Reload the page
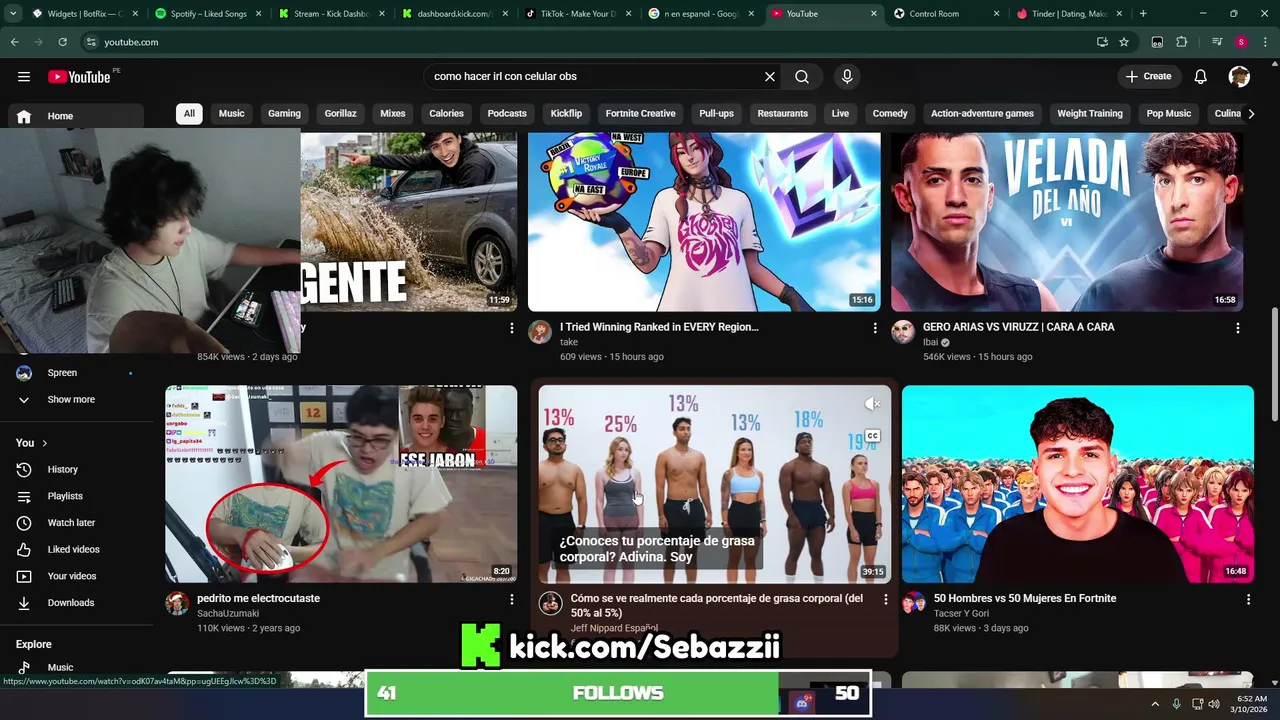This screenshot has height=720, width=1280. 62,42
